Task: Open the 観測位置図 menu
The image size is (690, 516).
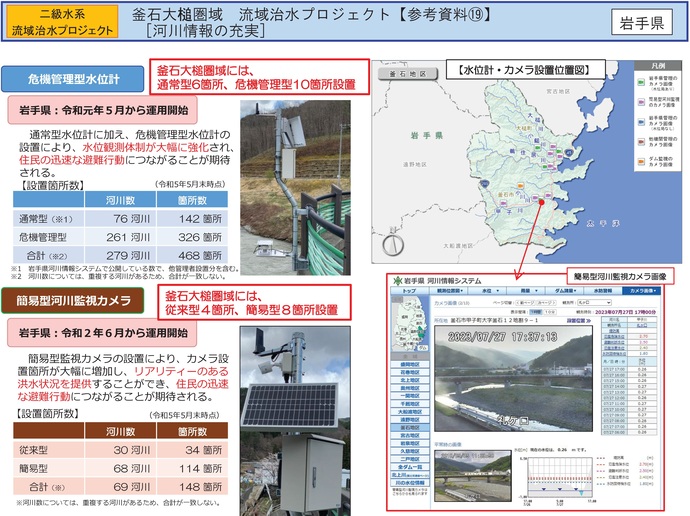Action: coord(448,291)
